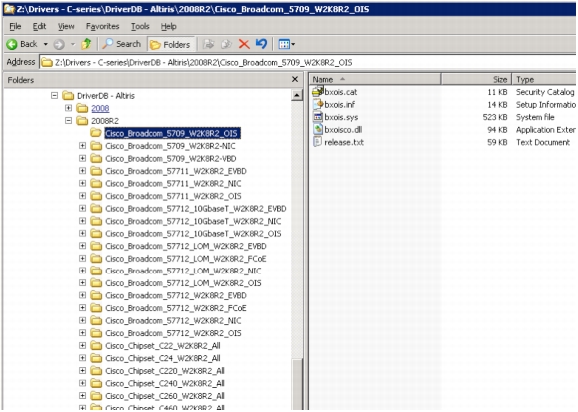Image resolution: width=578 pixels, height=412 pixels.
Task: Toggle the Folders pane button
Action: click(x=171, y=45)
